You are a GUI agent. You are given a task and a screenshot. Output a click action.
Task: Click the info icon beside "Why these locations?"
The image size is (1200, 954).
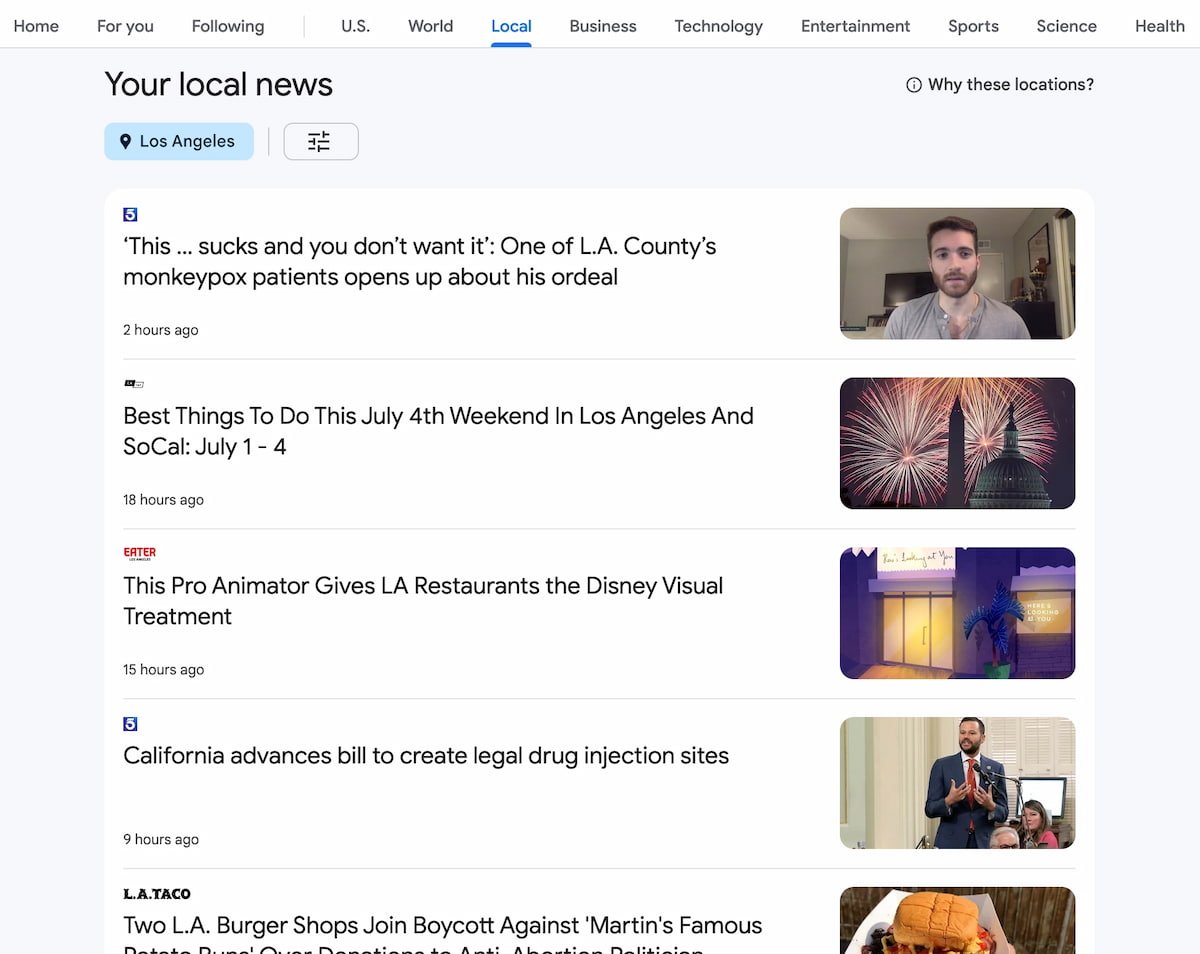(913, 85)
